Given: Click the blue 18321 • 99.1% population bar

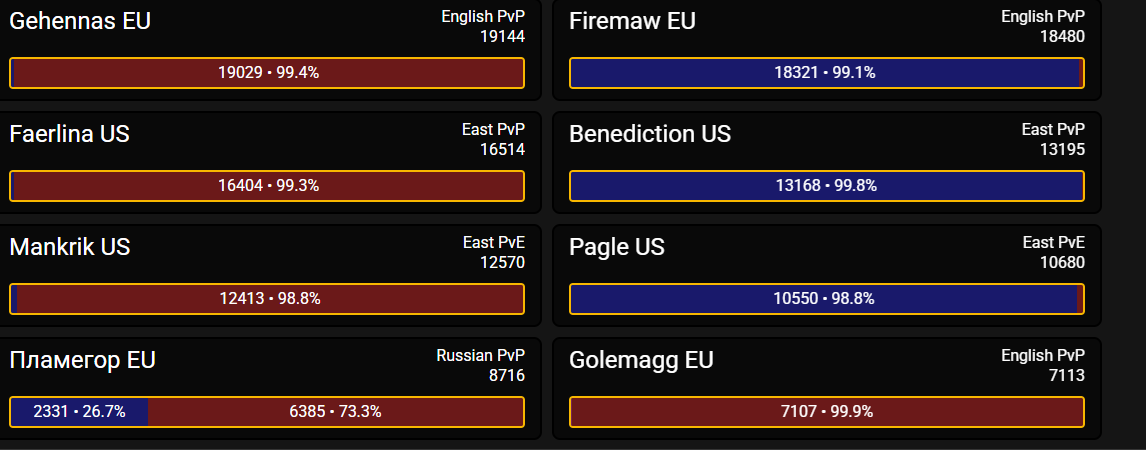Looking at the screenshot, I should pyautogui.click(x=826, y=73).
